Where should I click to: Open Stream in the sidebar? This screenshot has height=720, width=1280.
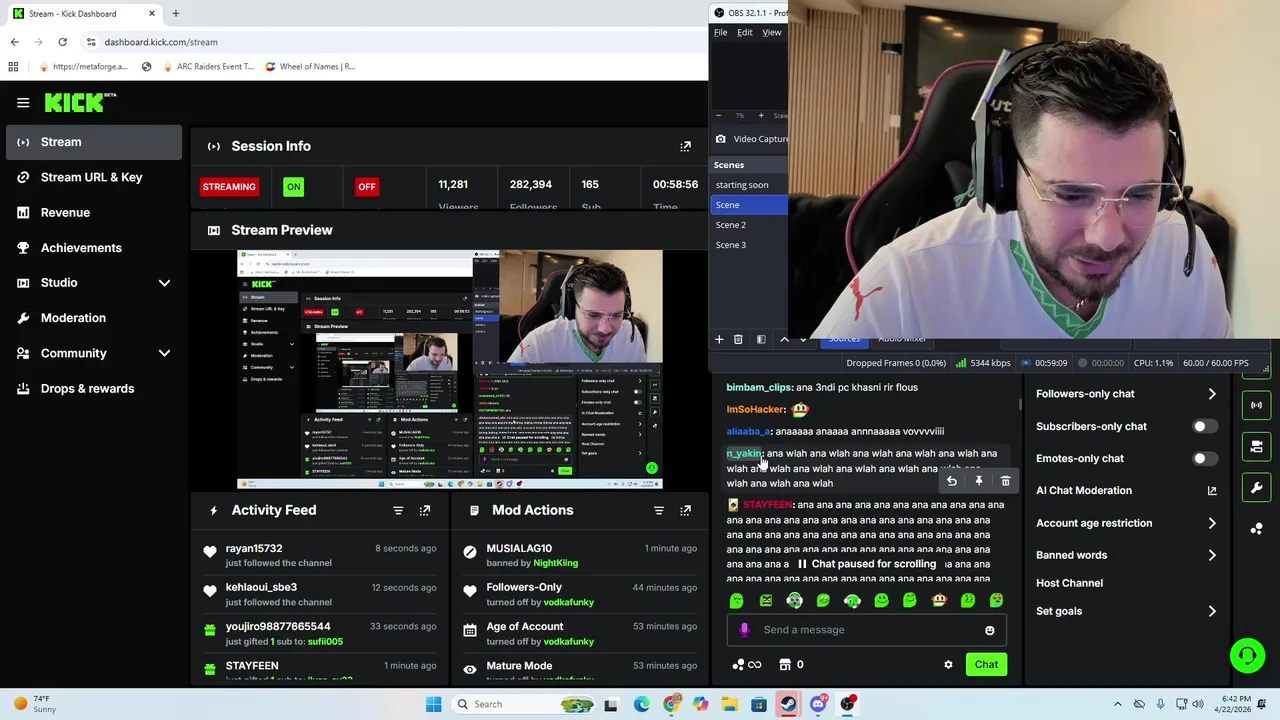94,142
